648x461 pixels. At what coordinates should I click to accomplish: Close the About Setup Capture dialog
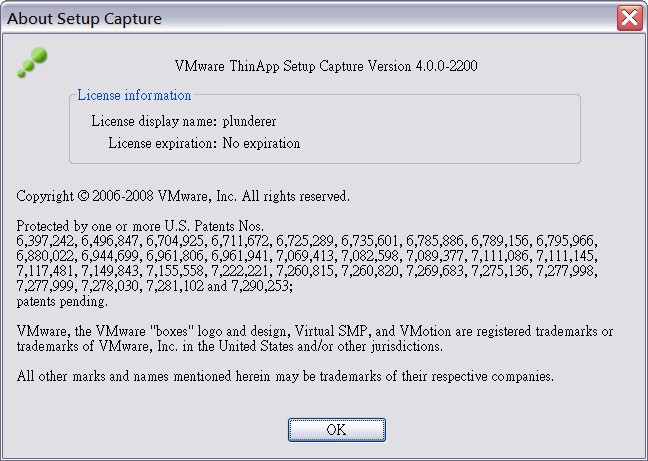(x=629, y=18)
